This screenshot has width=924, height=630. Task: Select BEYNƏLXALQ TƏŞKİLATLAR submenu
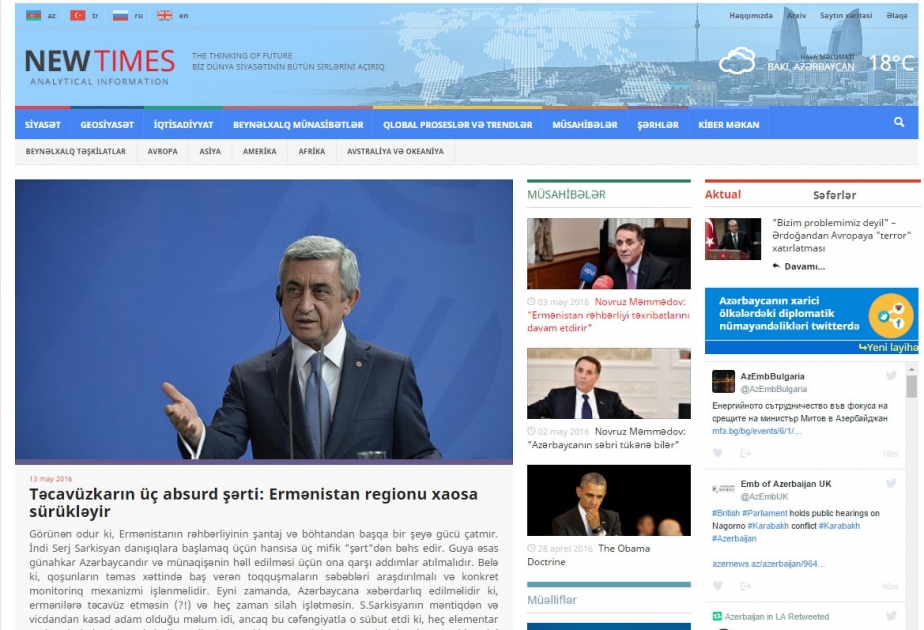tap(75, 151)
